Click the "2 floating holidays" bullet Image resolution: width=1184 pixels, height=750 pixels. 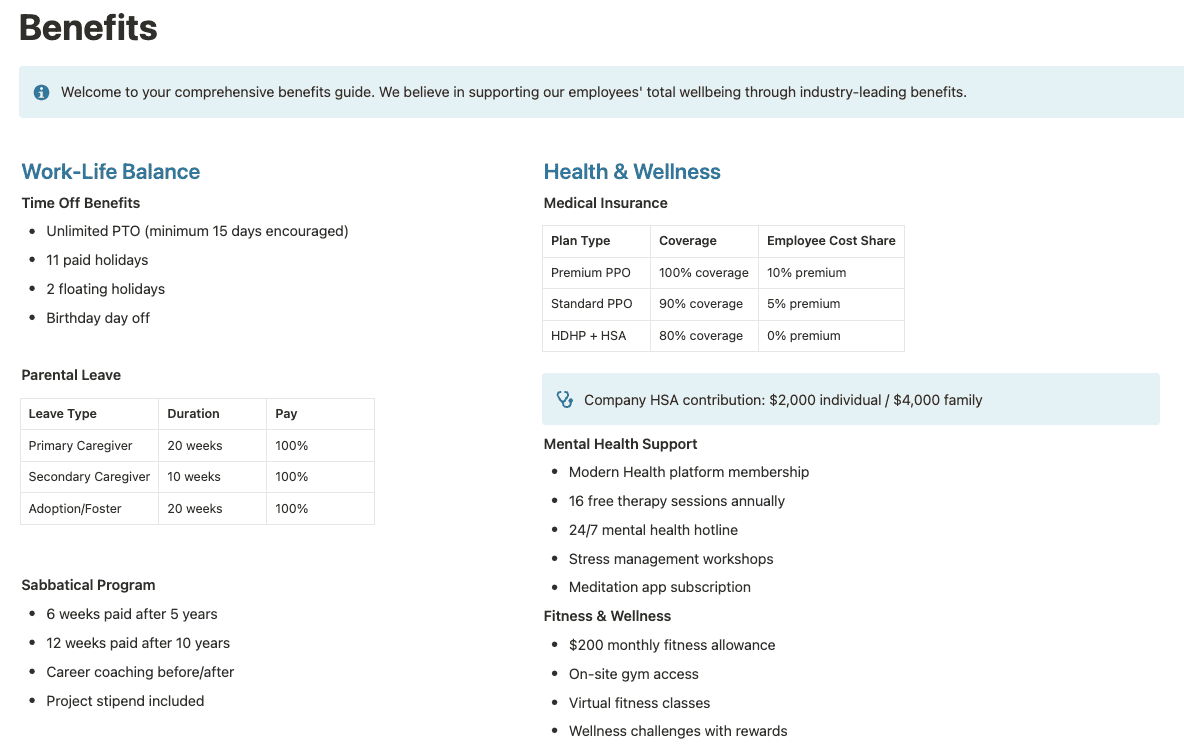[x=106, y=289]
